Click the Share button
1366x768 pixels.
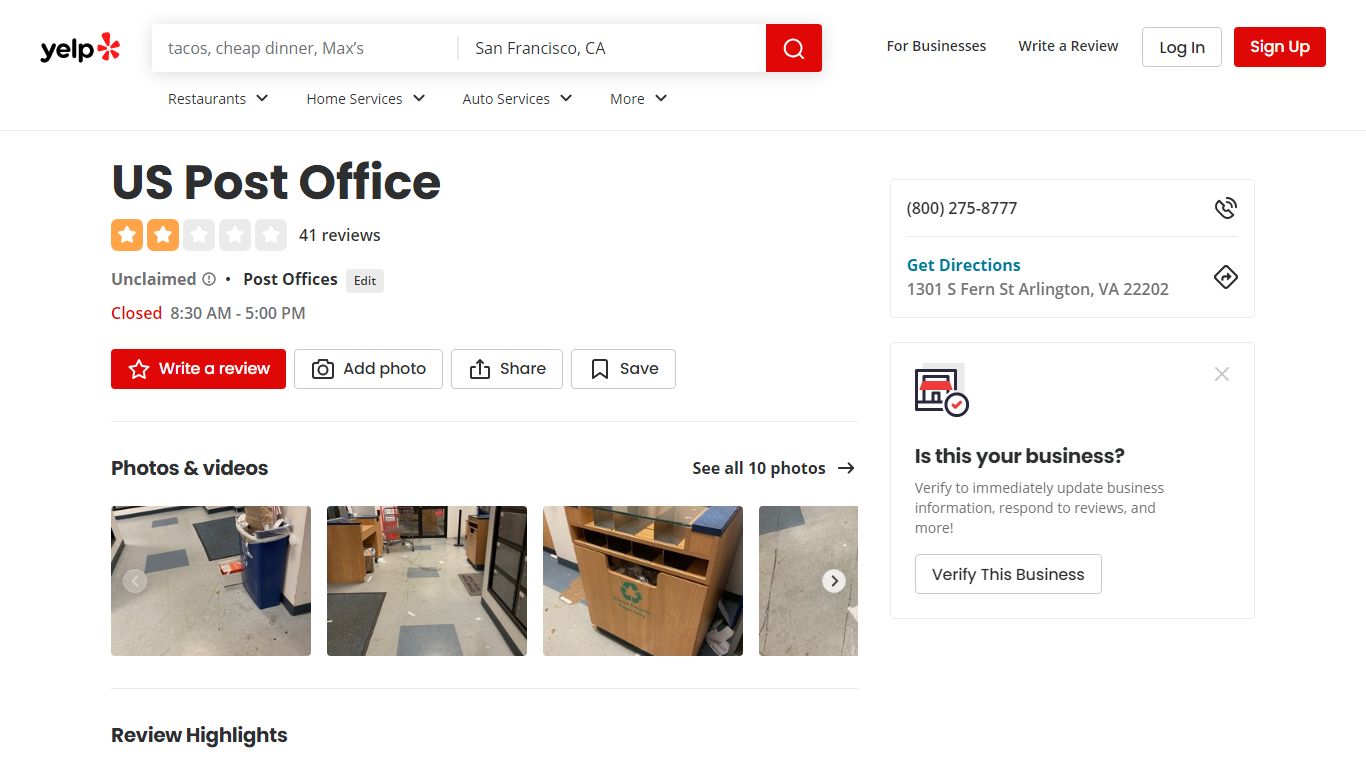point(507,369)
